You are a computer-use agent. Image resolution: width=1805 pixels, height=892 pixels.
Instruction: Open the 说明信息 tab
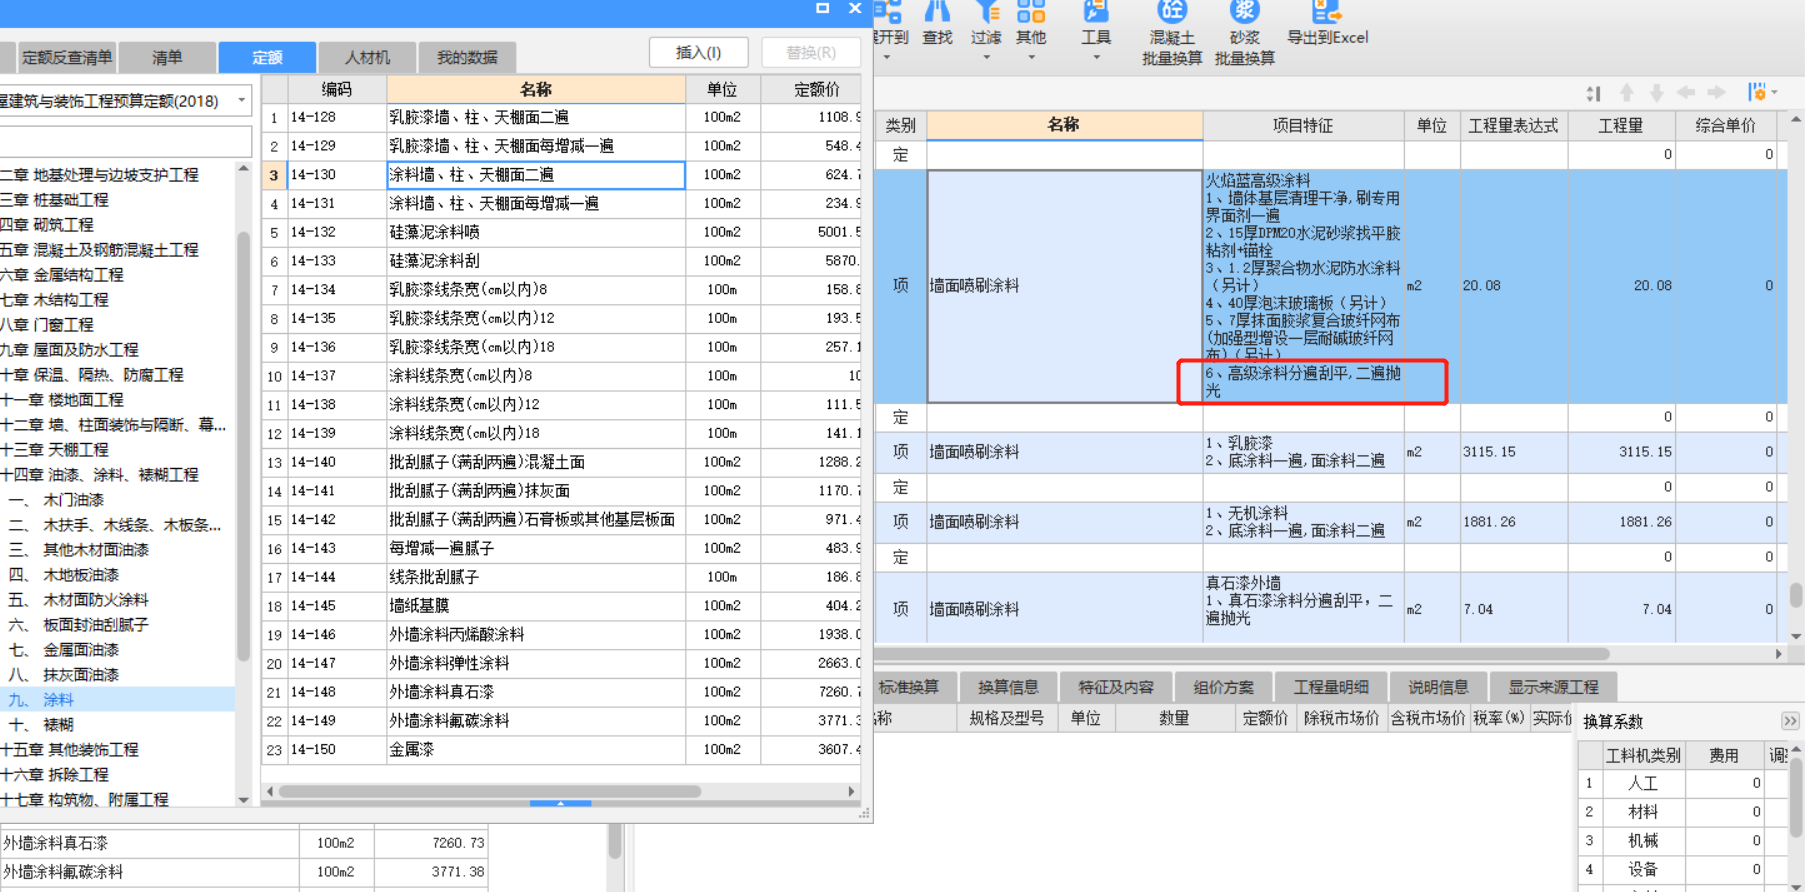1438,687
